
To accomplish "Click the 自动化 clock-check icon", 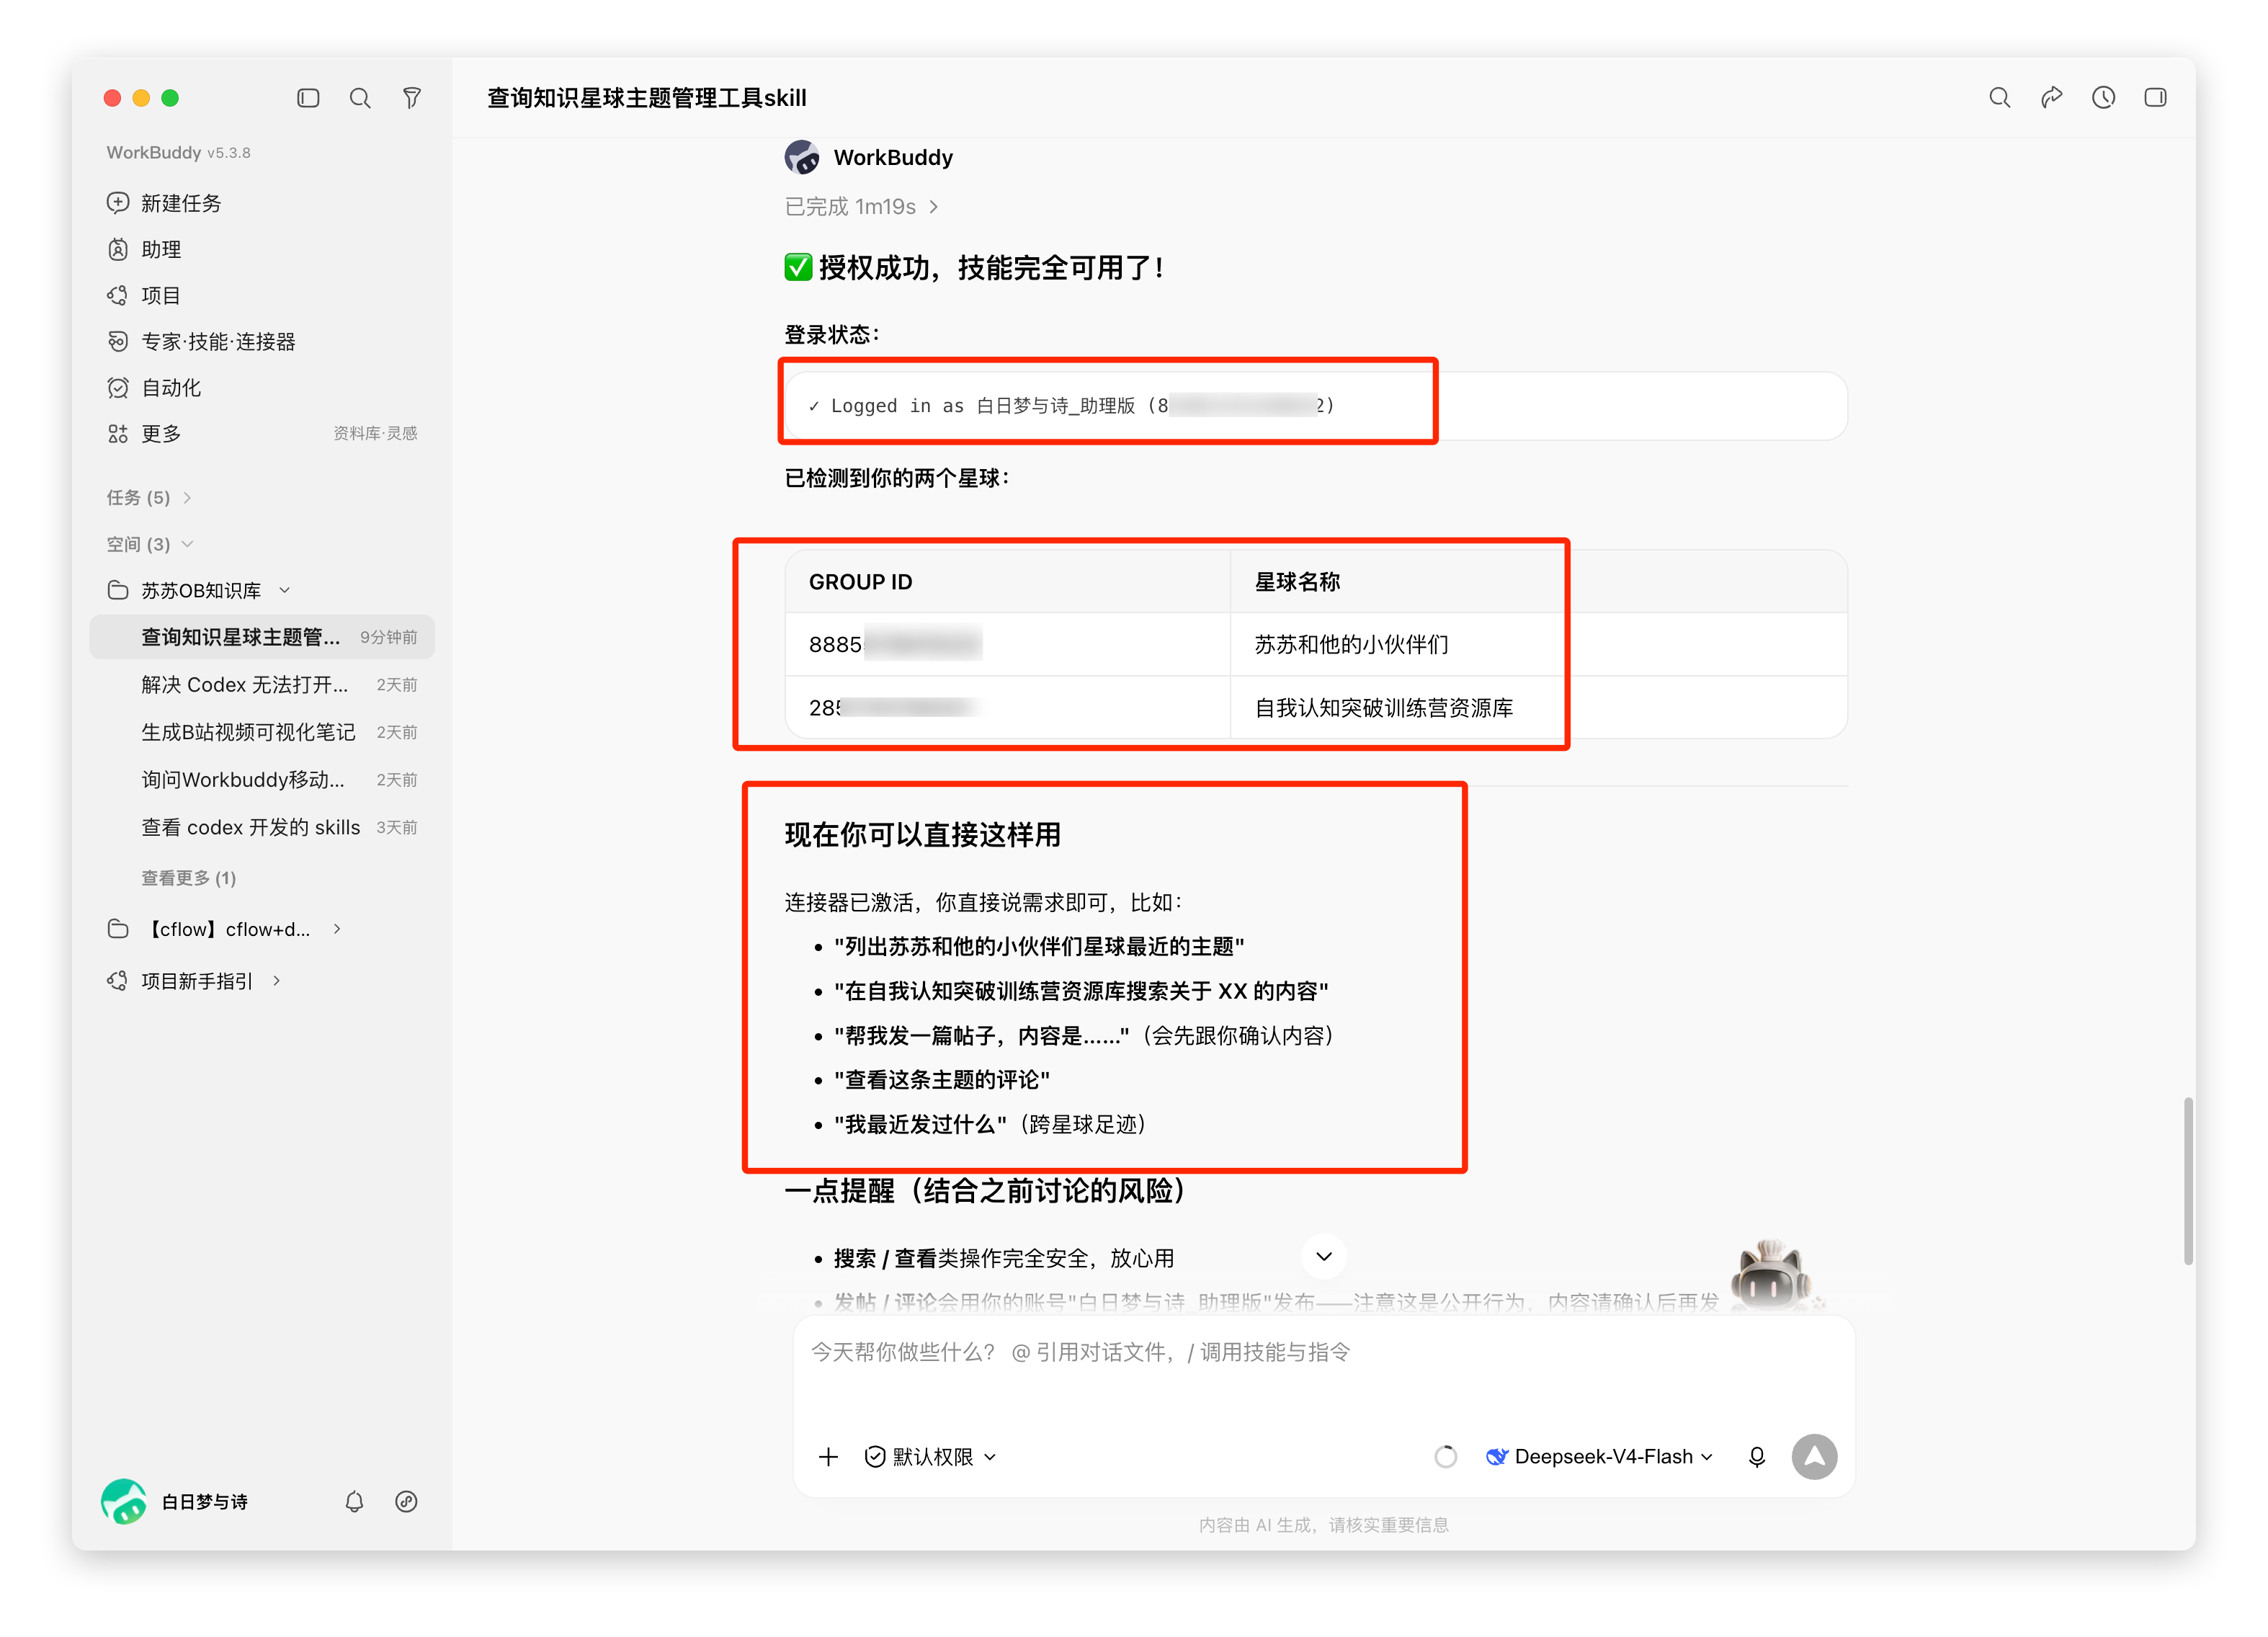I will 118,387.
